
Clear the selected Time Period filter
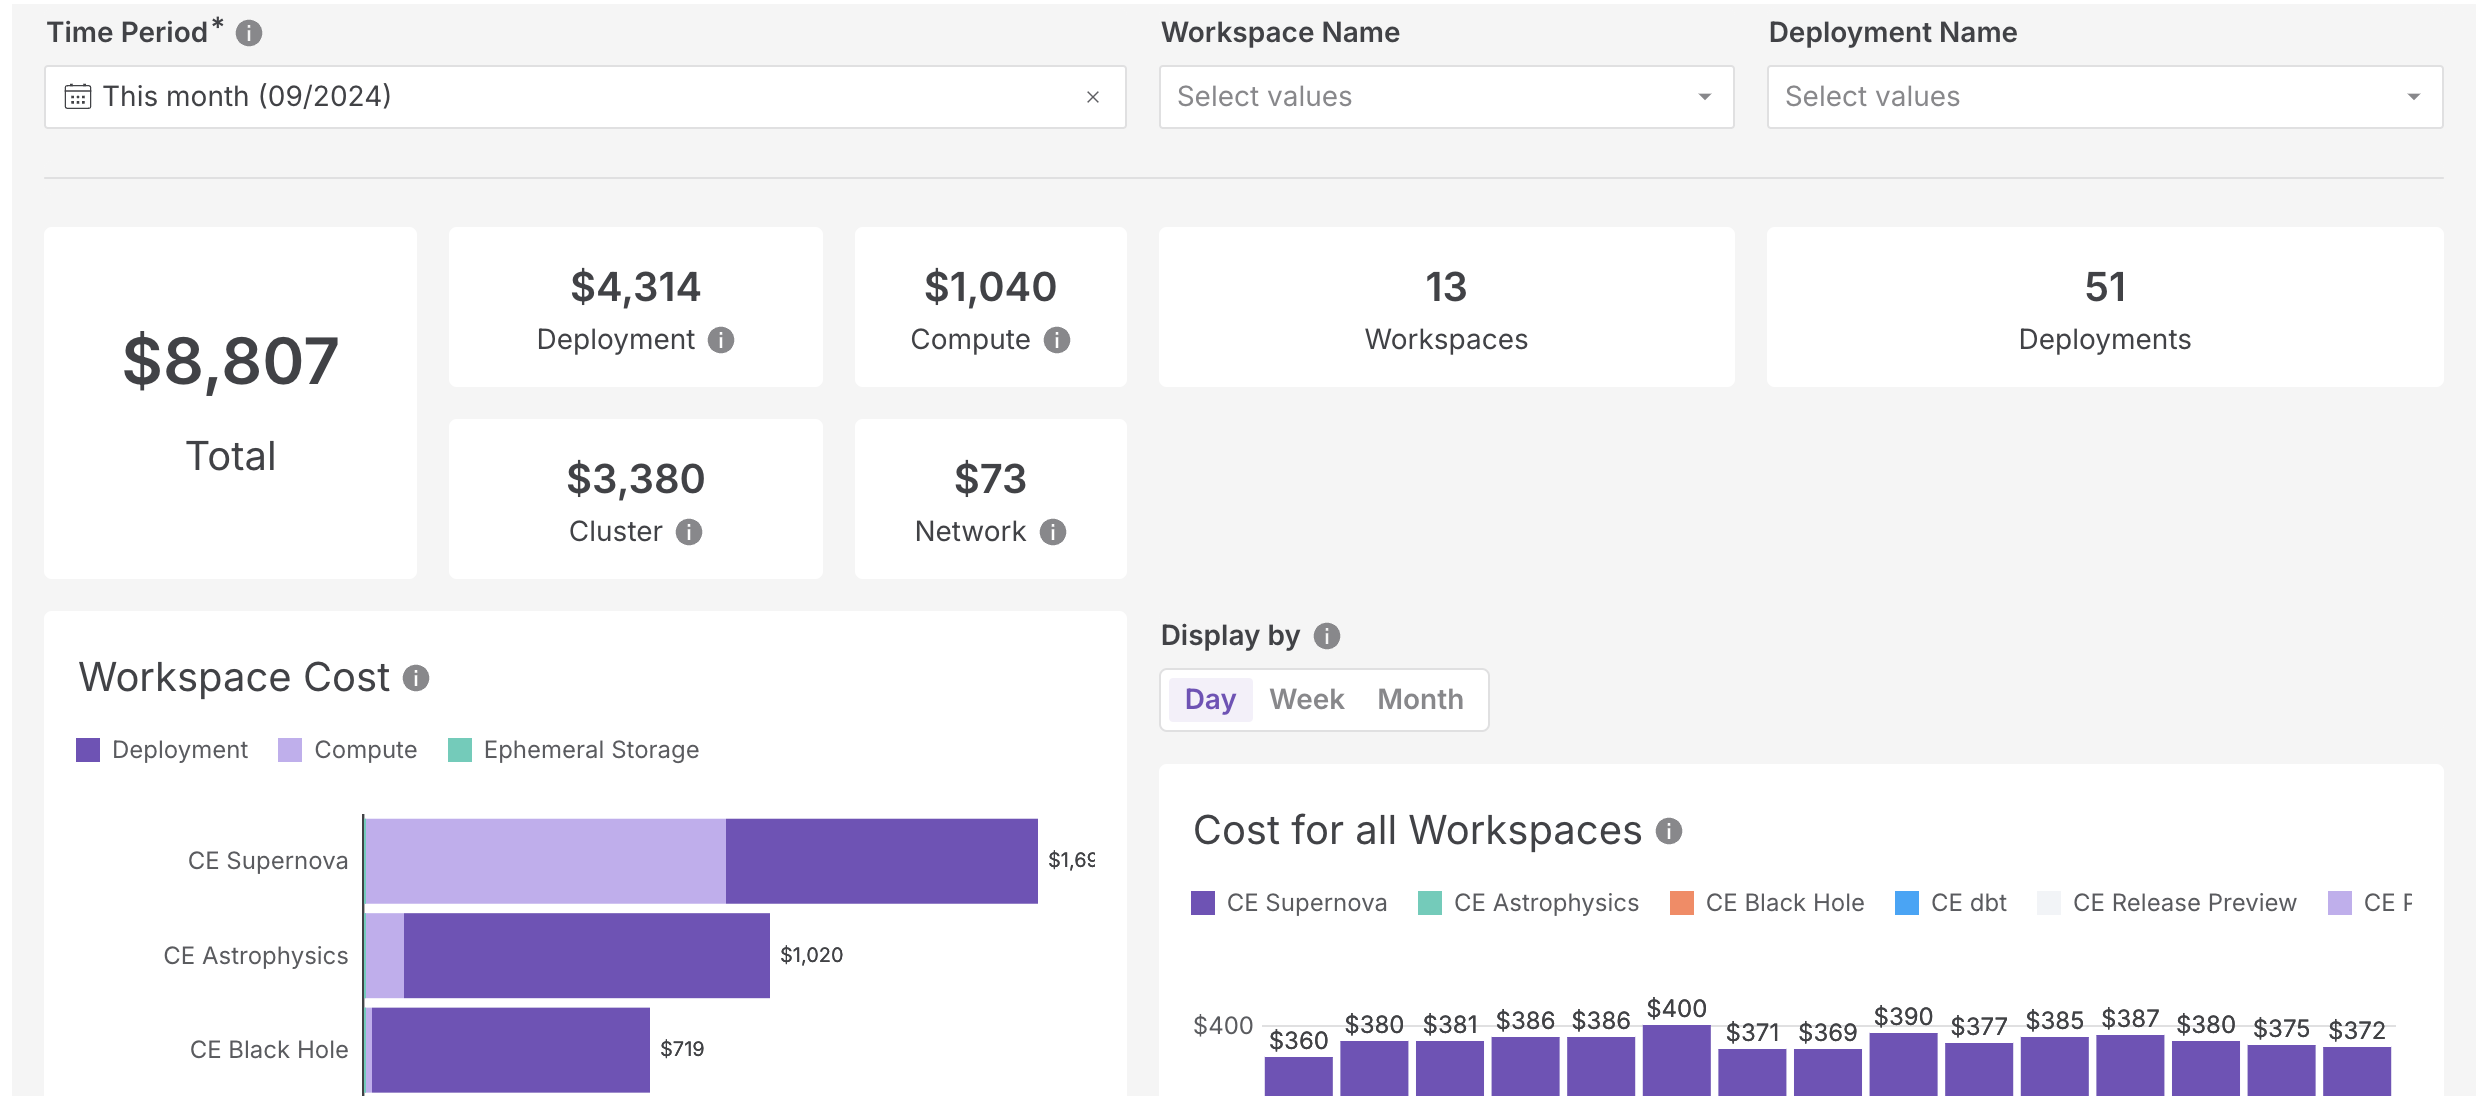pos(1092,97)
